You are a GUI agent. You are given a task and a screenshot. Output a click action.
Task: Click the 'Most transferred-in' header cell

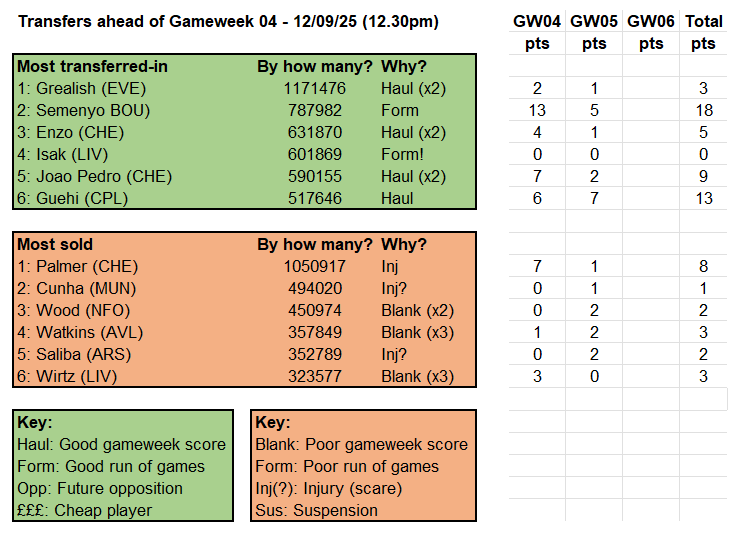pos(91,67)
